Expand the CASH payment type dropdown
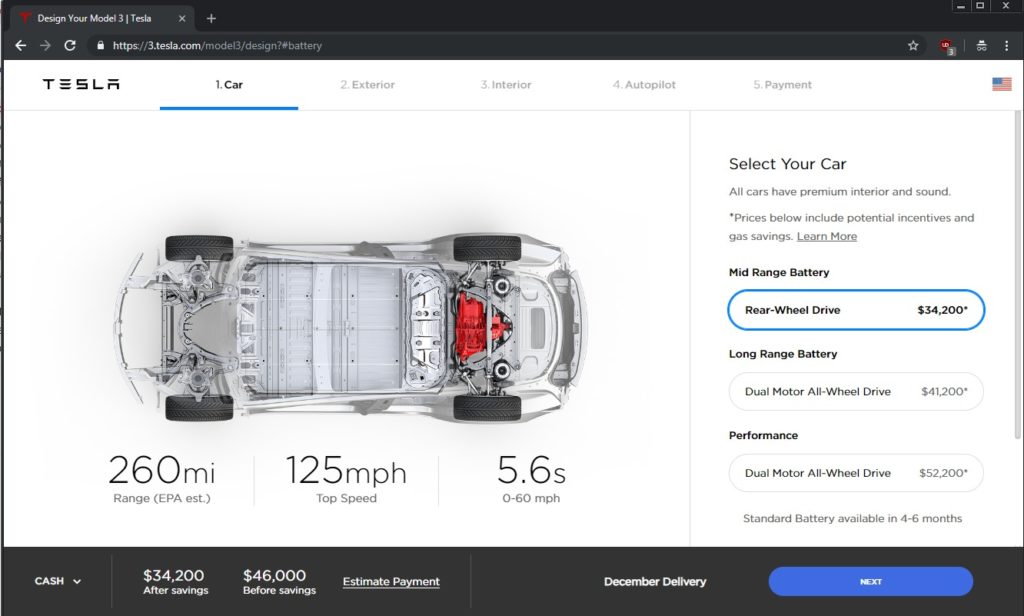This screenshot has width=1024, height=616. [x=57, y=581]
